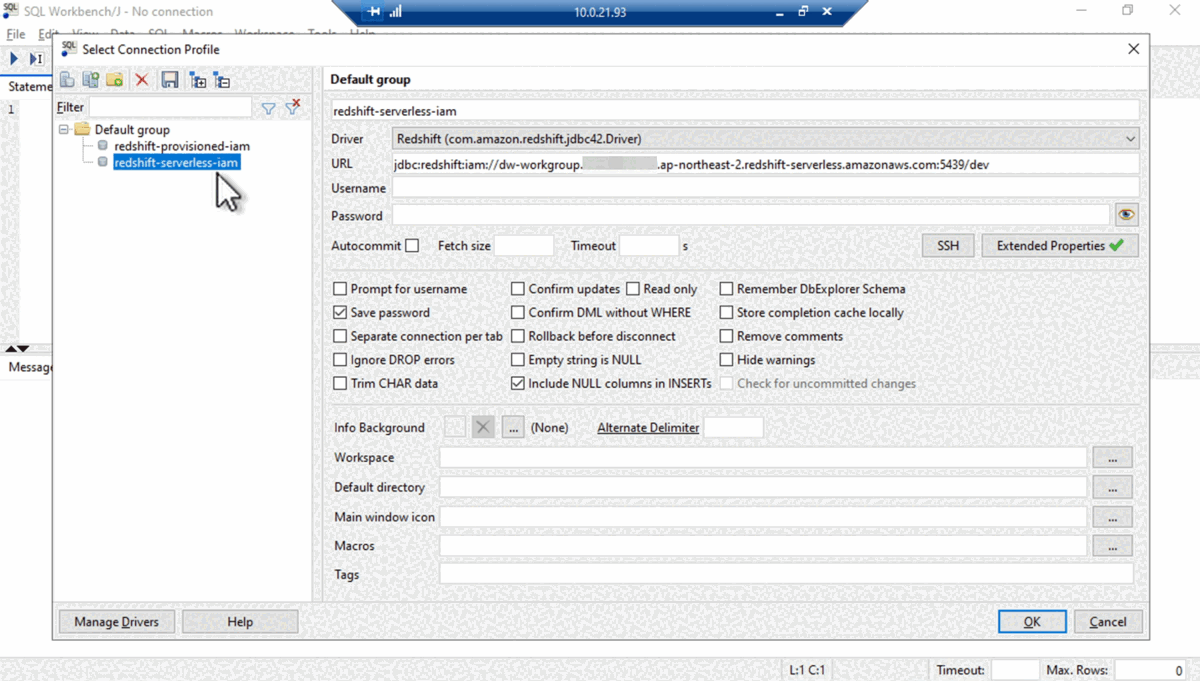Apply the profile filter funnel icon
The width and height of the screenshot is (1200, 681).
pos(268,108)
